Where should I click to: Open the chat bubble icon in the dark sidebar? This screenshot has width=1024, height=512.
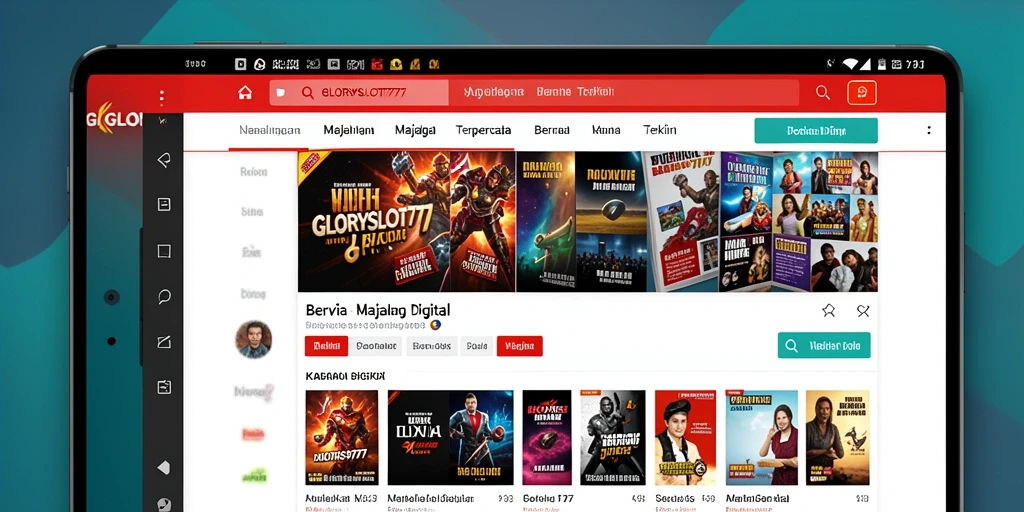point(165,297)
